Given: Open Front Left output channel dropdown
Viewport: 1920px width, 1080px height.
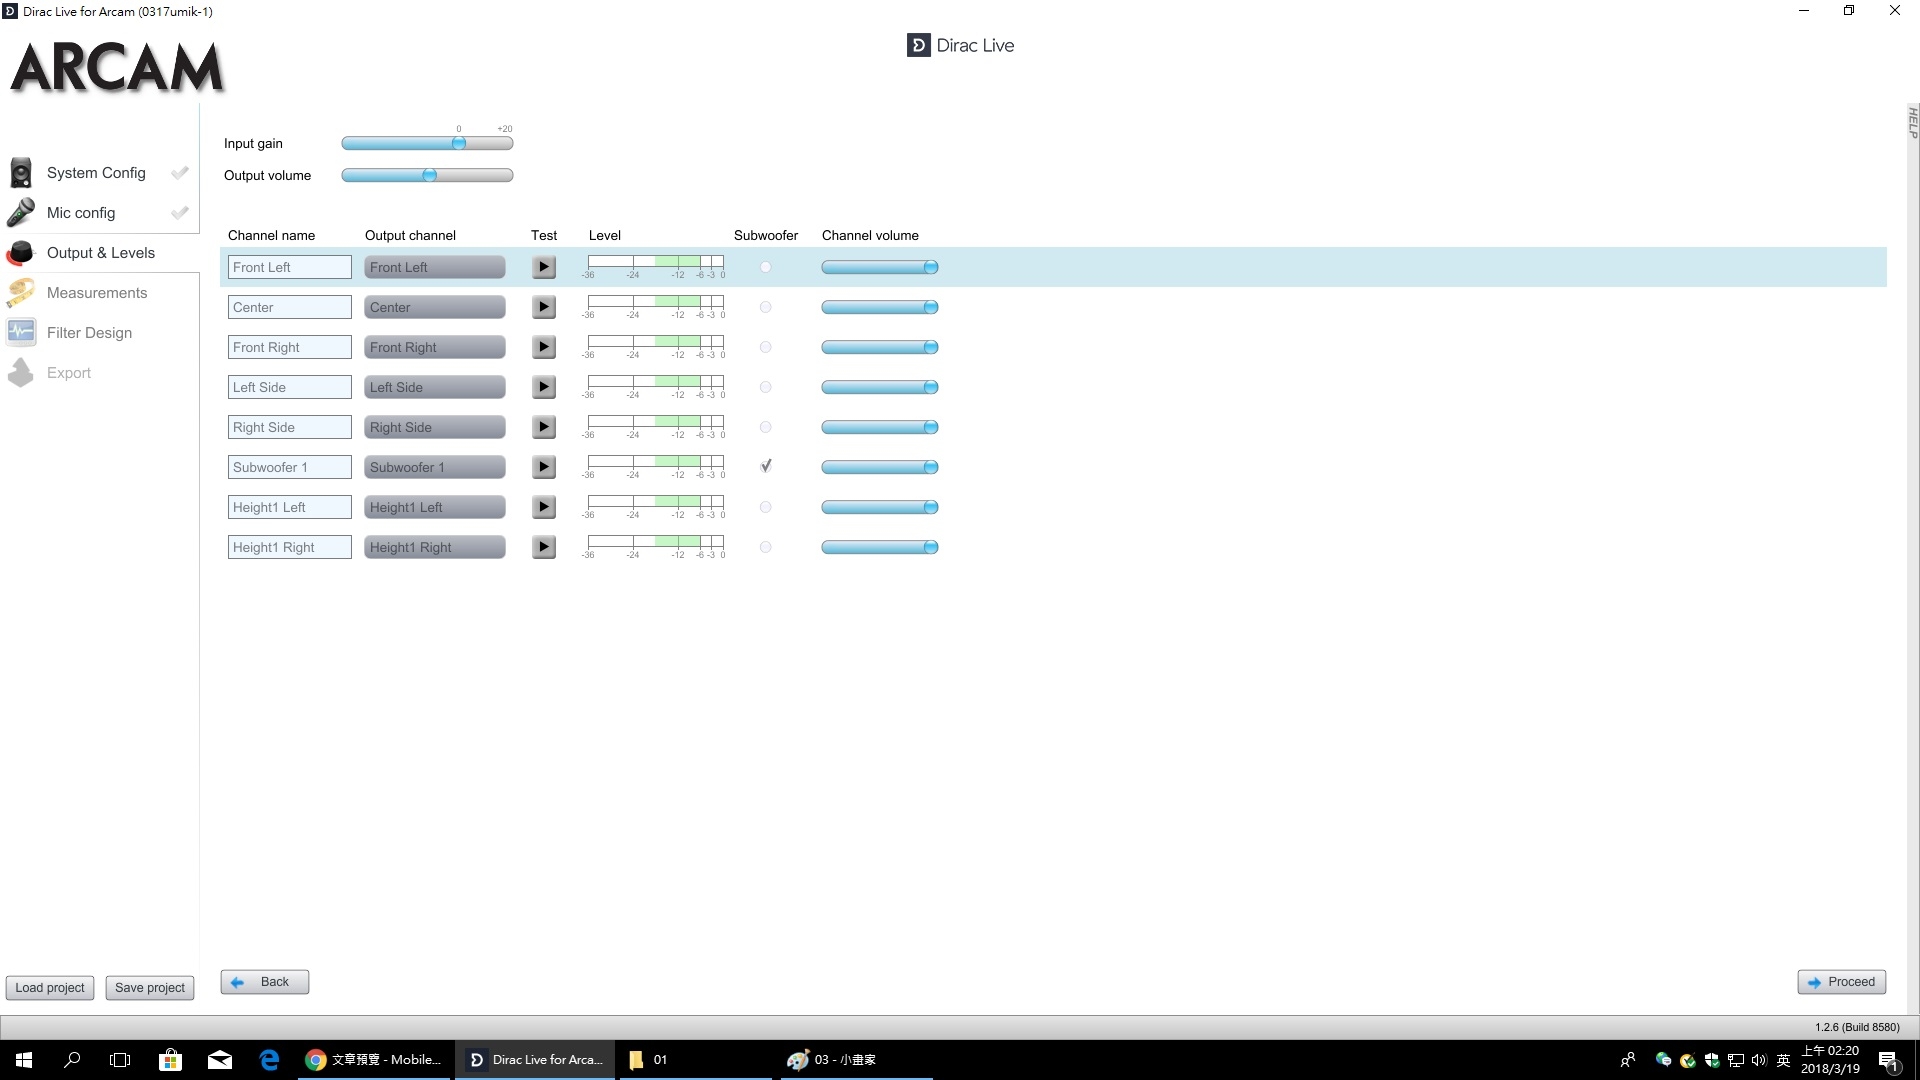Looking at the screenshot, I should (434, 267).
